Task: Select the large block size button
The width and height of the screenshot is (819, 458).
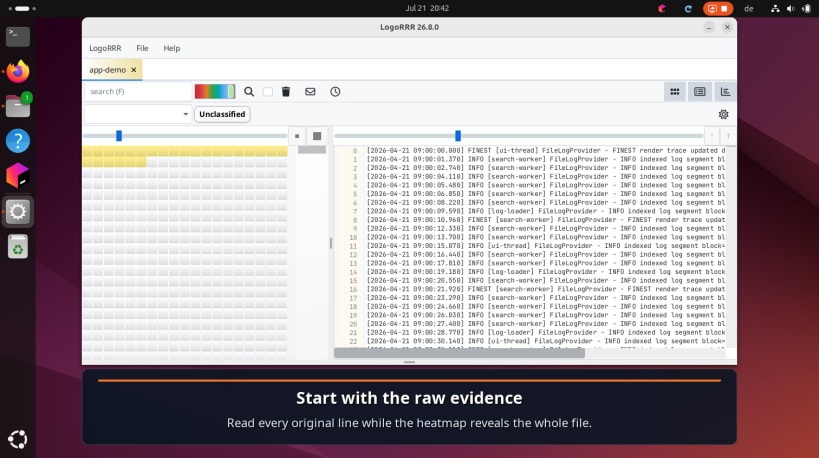Action: click(317, 136)
